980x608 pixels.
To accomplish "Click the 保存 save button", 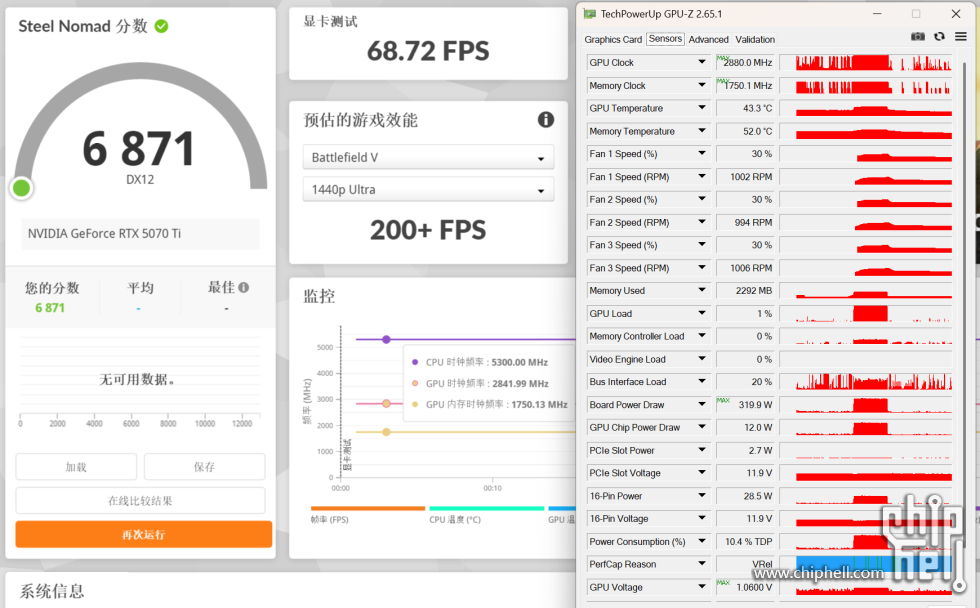I will pyautogui.click(x=204, y=467).
